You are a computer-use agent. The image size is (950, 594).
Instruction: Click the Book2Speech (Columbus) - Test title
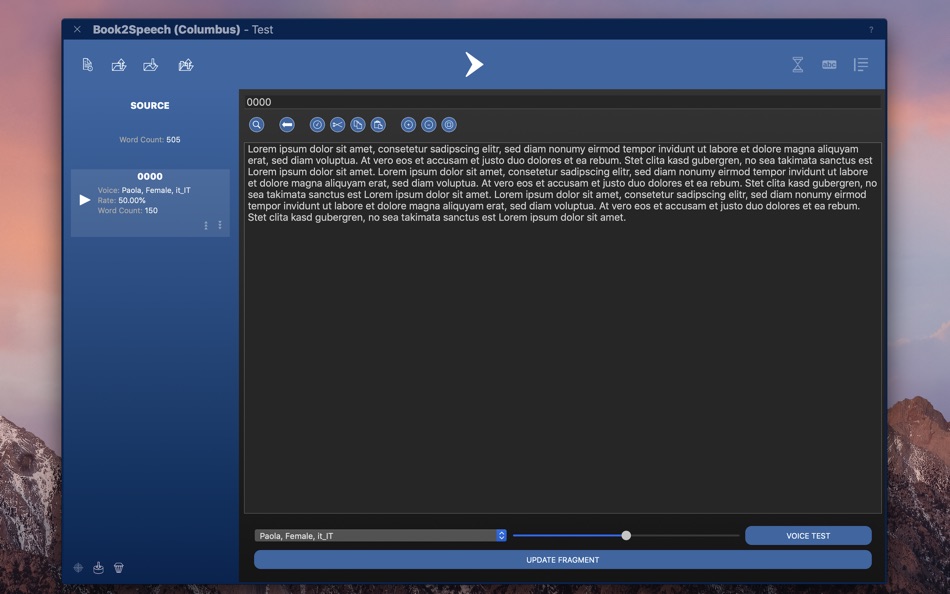183,30
